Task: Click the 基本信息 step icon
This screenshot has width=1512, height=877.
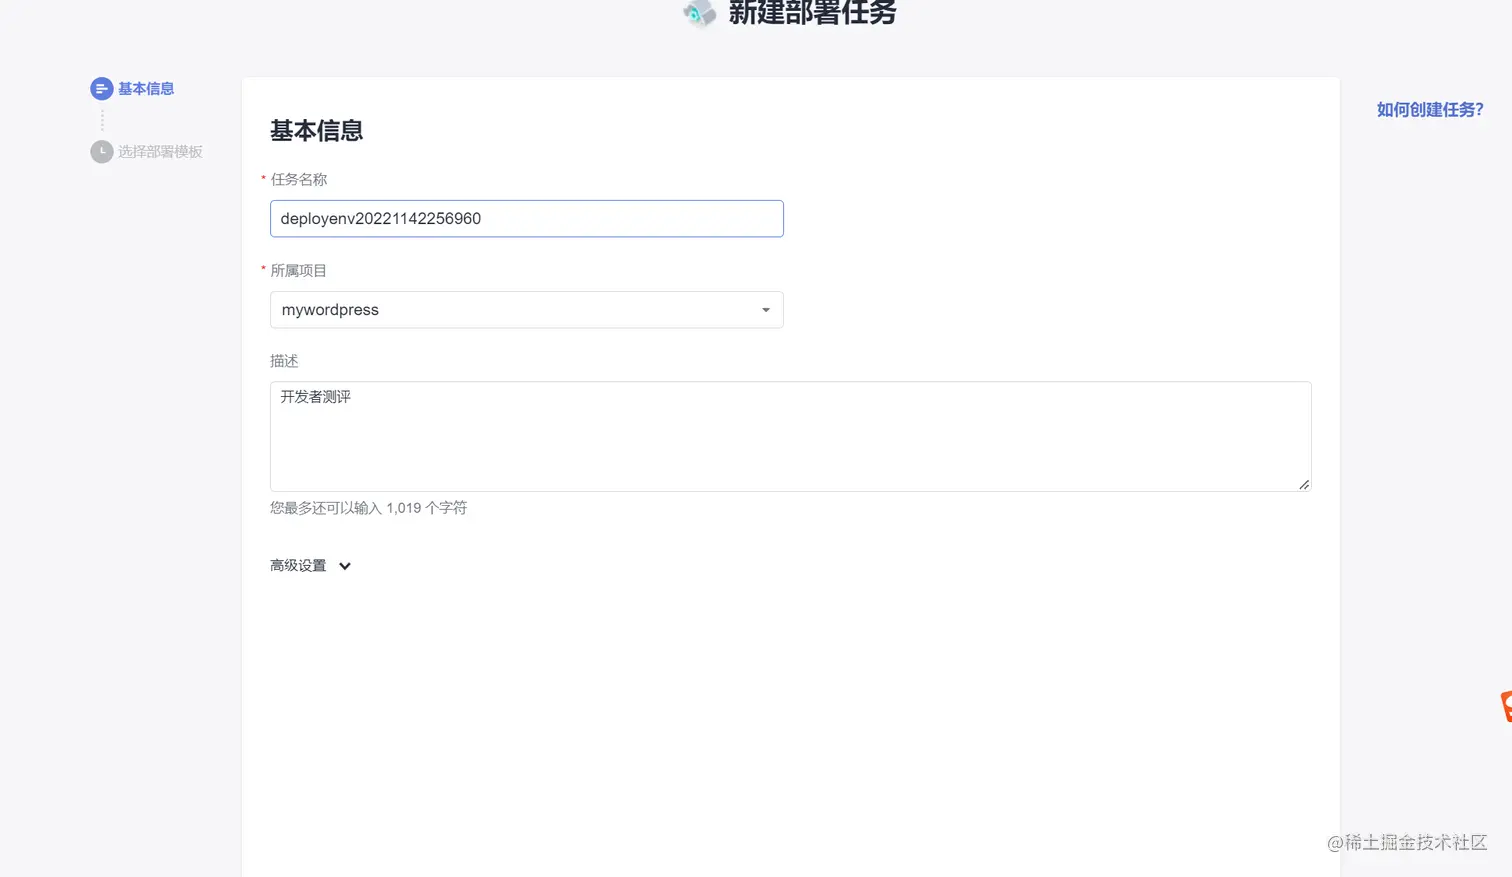Action: click(x=101, y=89)
